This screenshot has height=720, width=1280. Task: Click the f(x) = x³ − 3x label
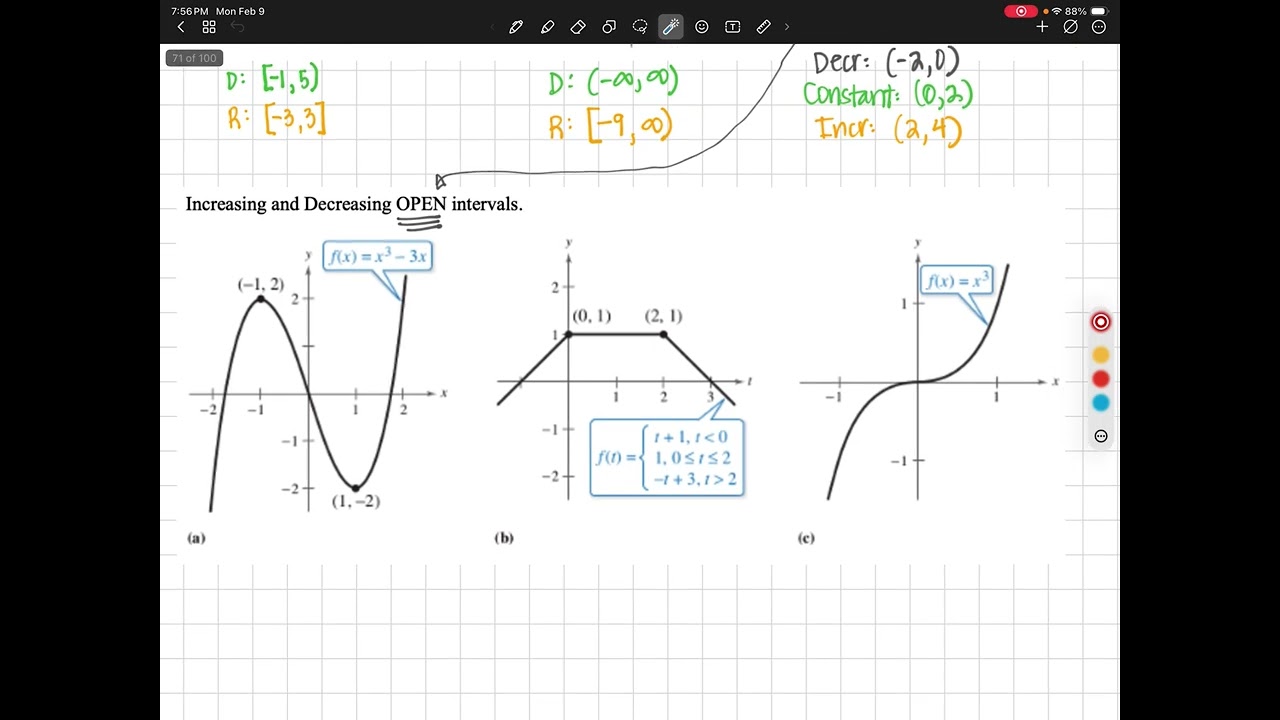click(378, 257)
